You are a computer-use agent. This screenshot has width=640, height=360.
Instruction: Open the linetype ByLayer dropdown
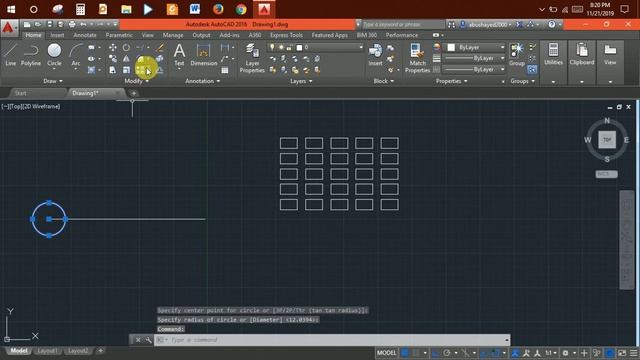pyautogui.click(x=474, y=70)
